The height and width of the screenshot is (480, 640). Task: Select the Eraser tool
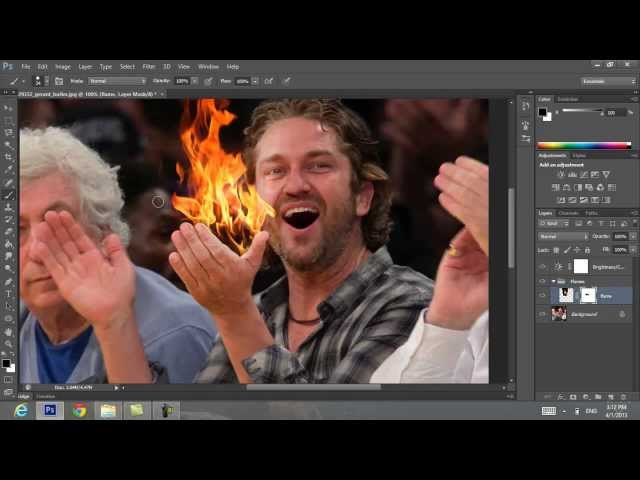[8, 232]
